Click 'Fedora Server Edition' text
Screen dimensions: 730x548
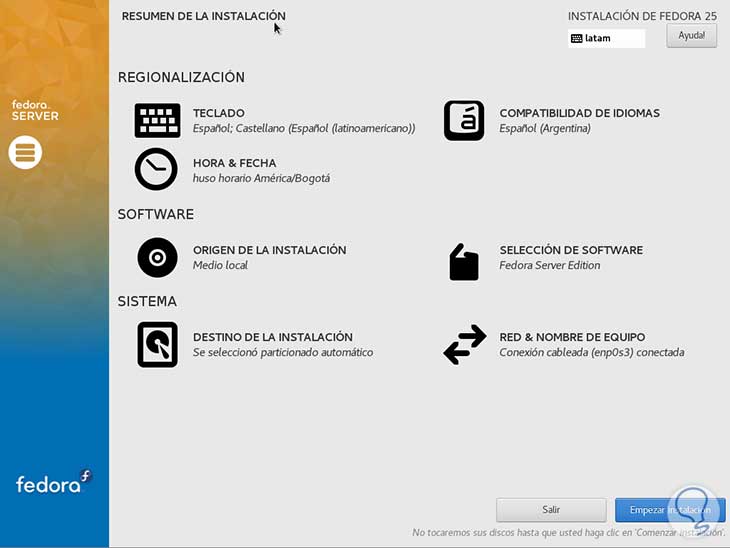coord(549,265)
